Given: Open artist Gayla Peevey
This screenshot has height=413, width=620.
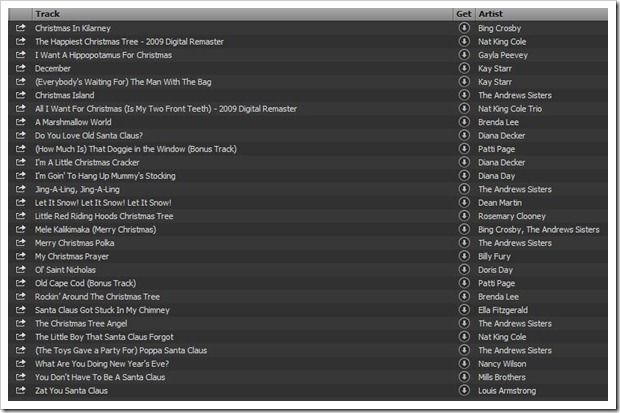Looking at the screenshot, I should click(503, 55).
